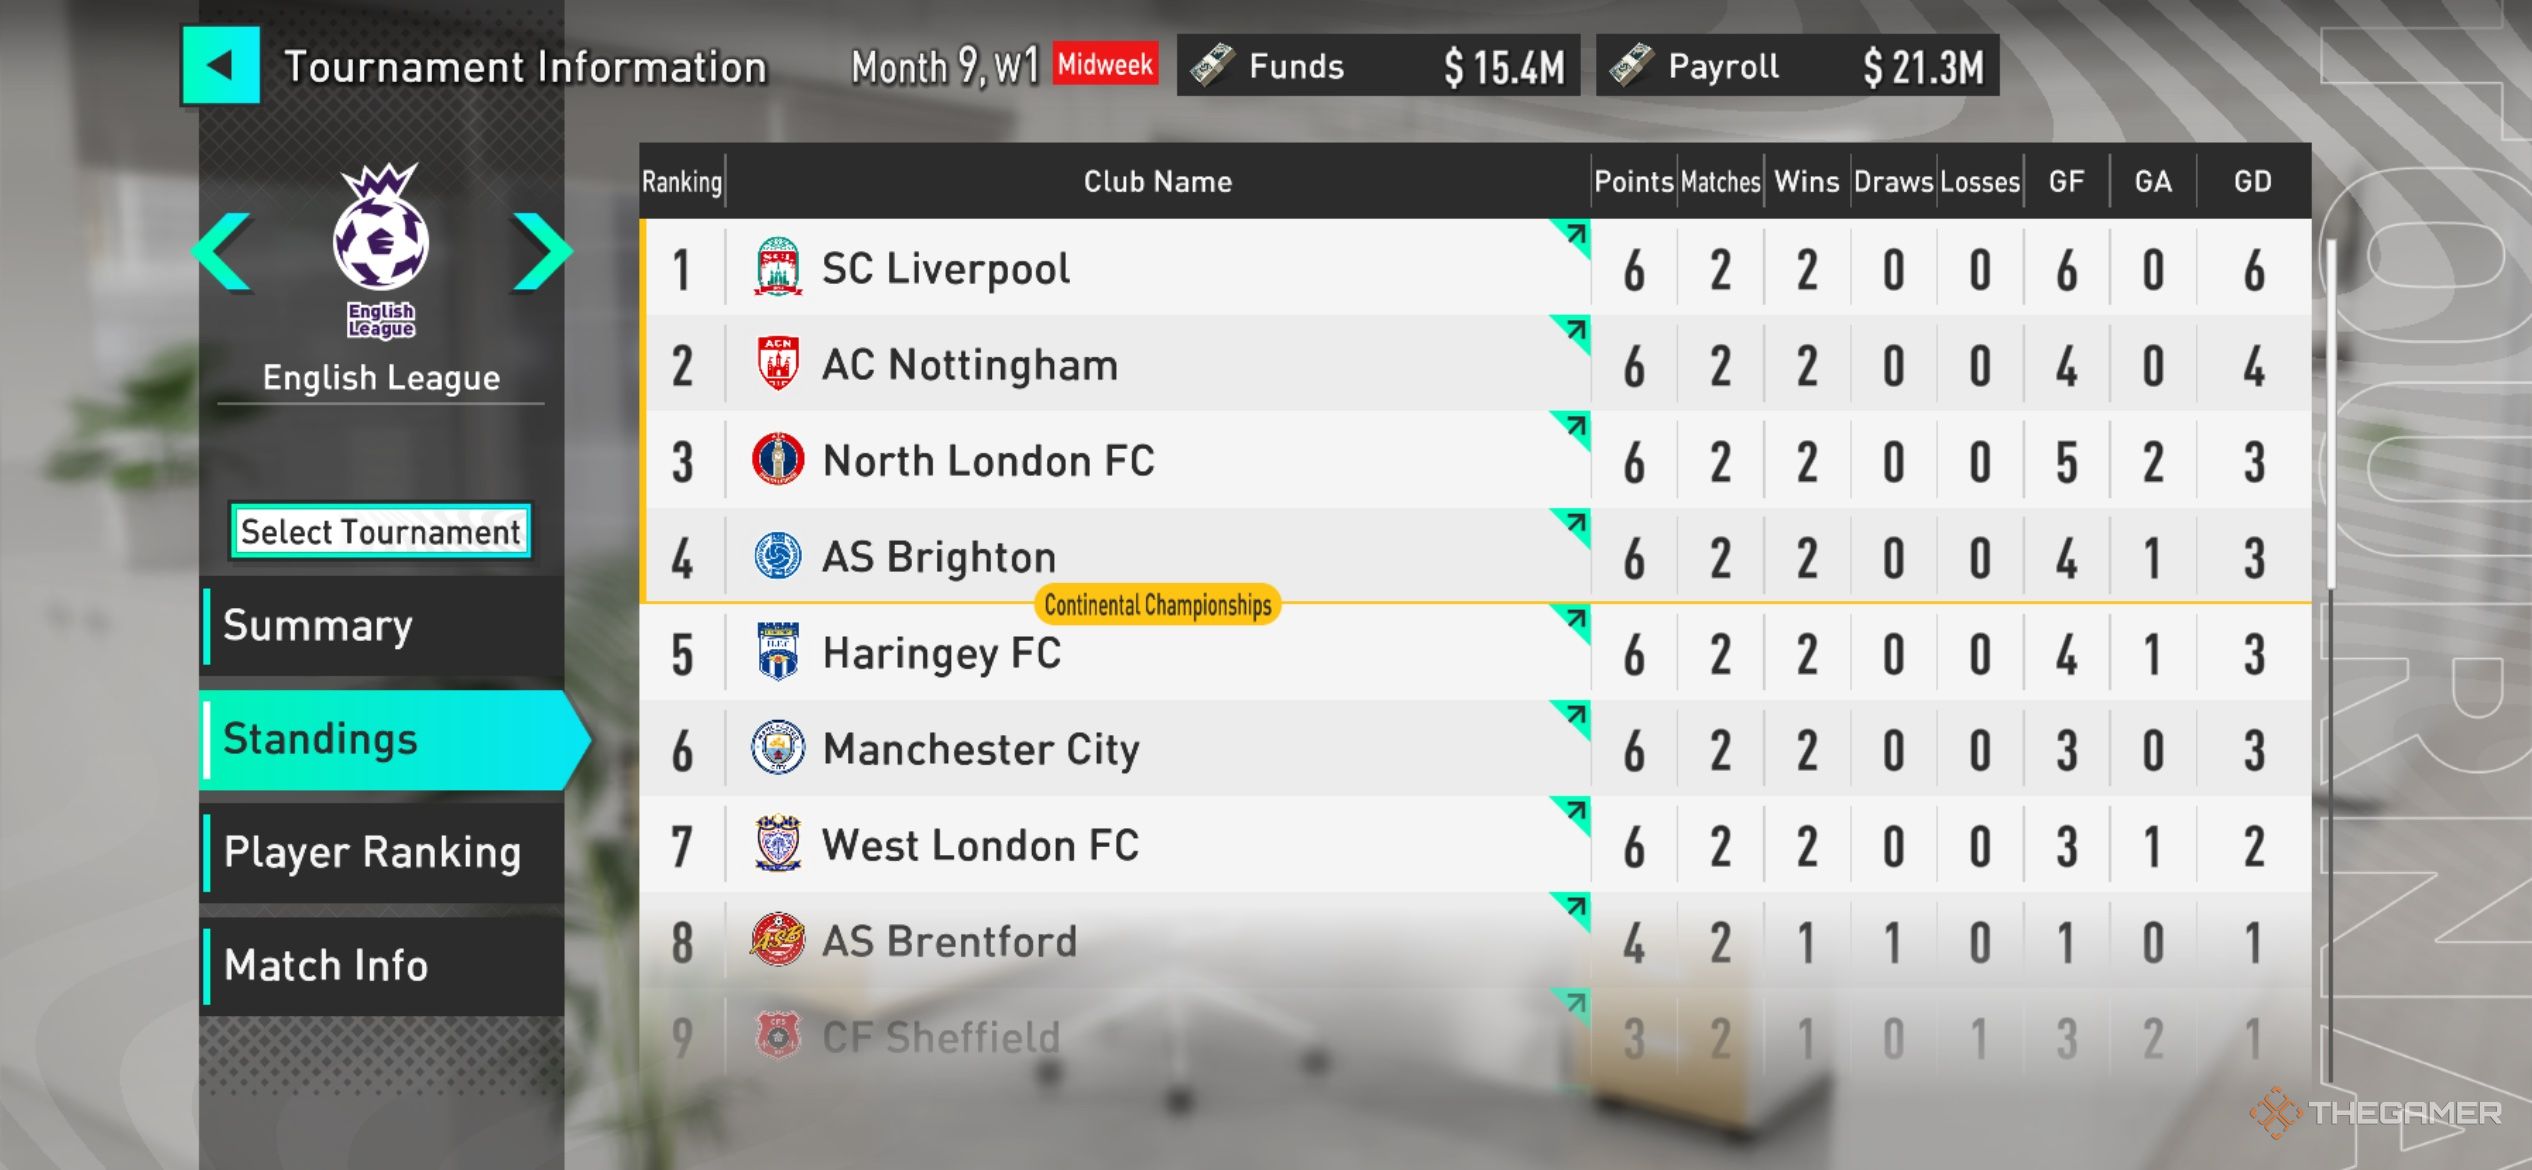Expand Haringey FC row details arrow
This screenshot has width=2532, height=1170.
[1573, 620]
